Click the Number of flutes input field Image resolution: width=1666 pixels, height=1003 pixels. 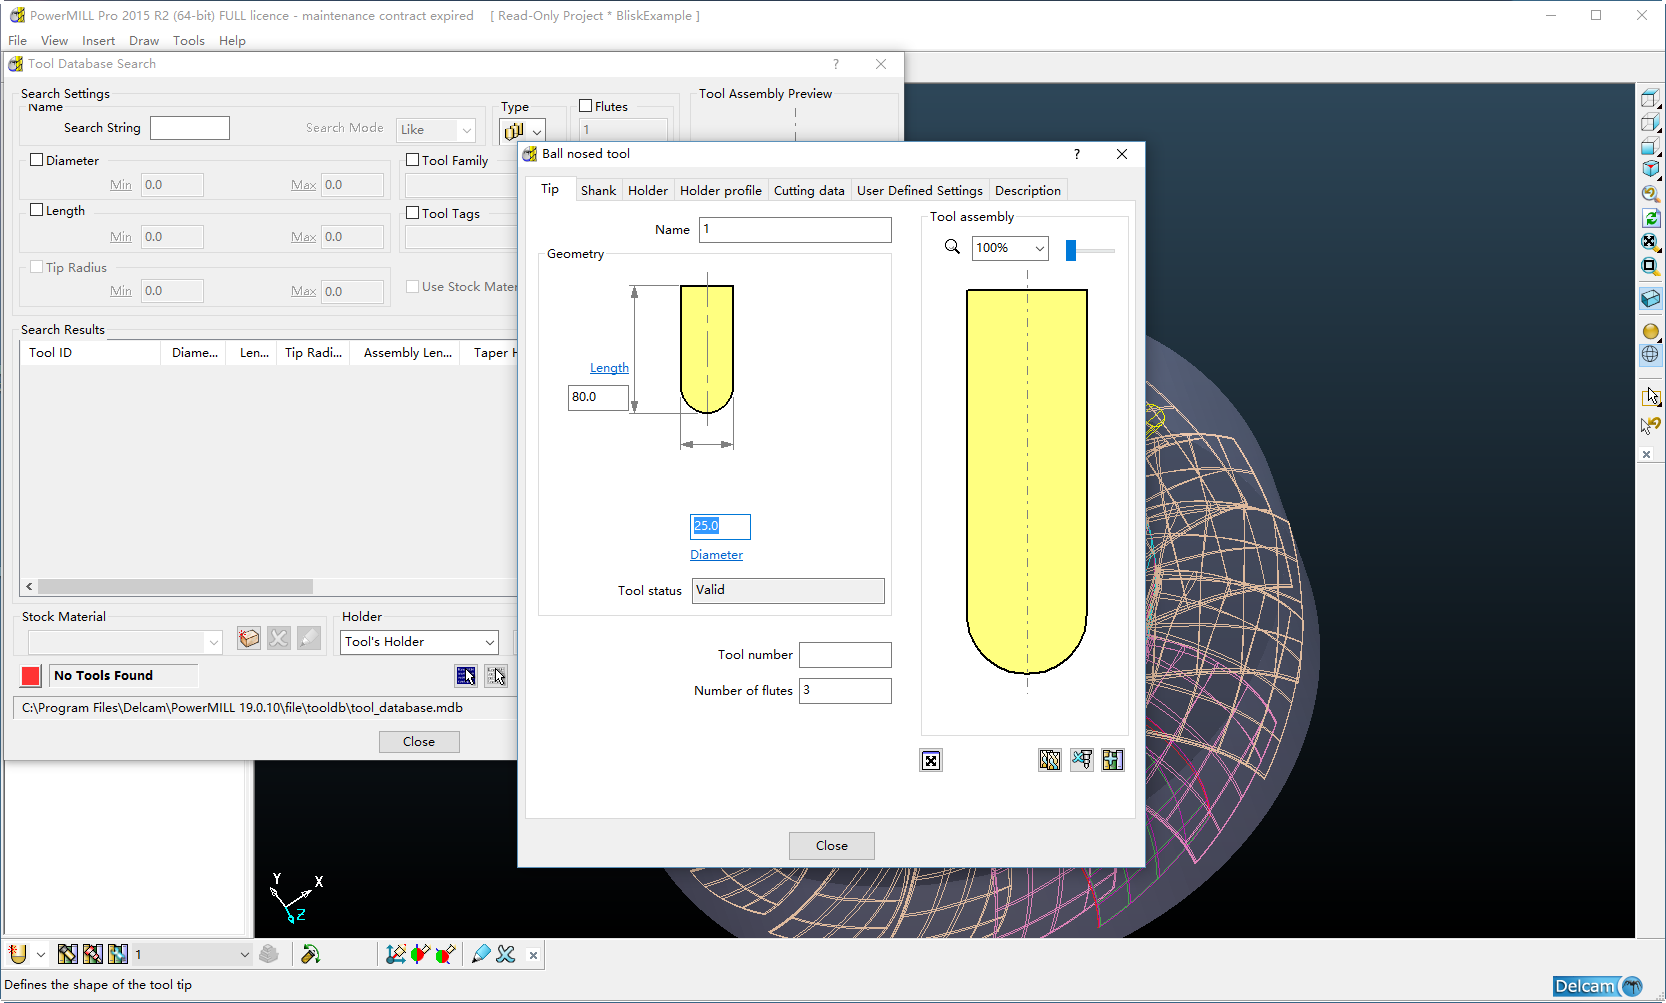(x=845, y=691)
